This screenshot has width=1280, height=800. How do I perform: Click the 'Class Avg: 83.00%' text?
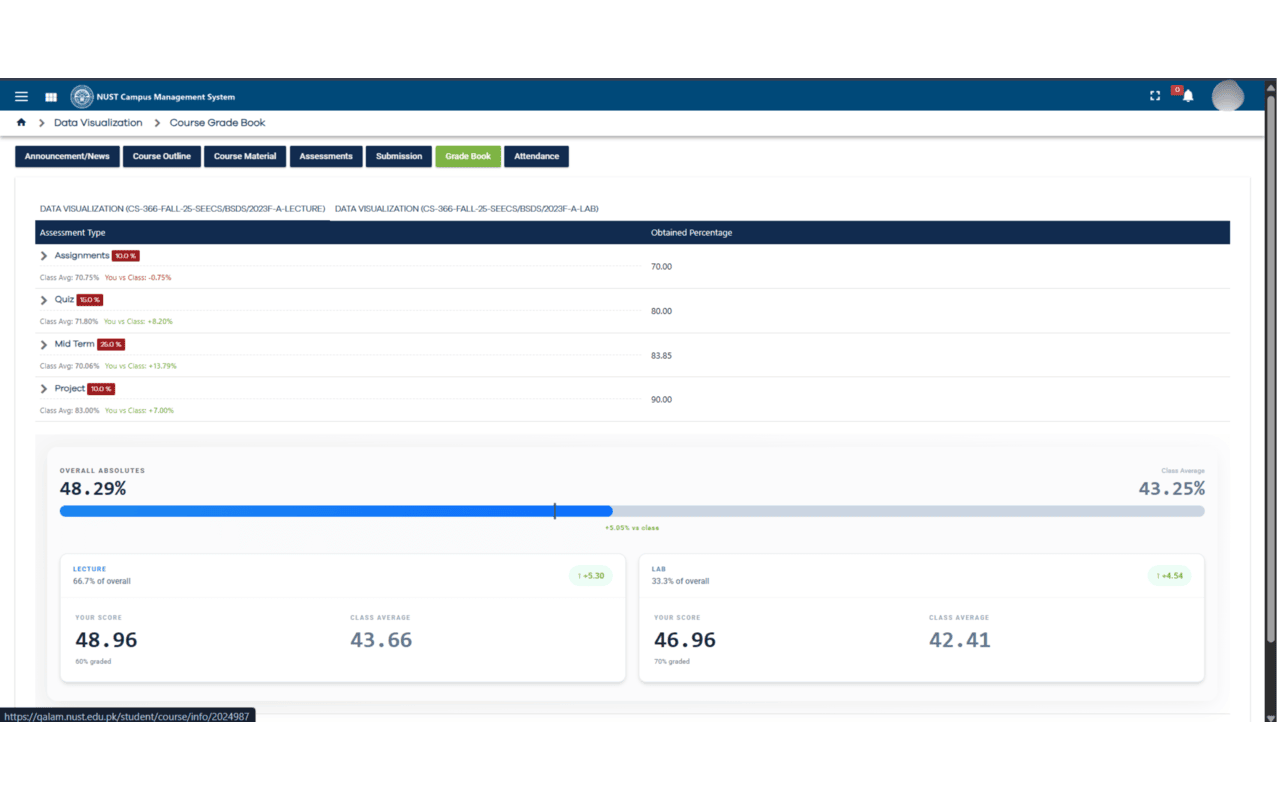click(x=69, y=410)
